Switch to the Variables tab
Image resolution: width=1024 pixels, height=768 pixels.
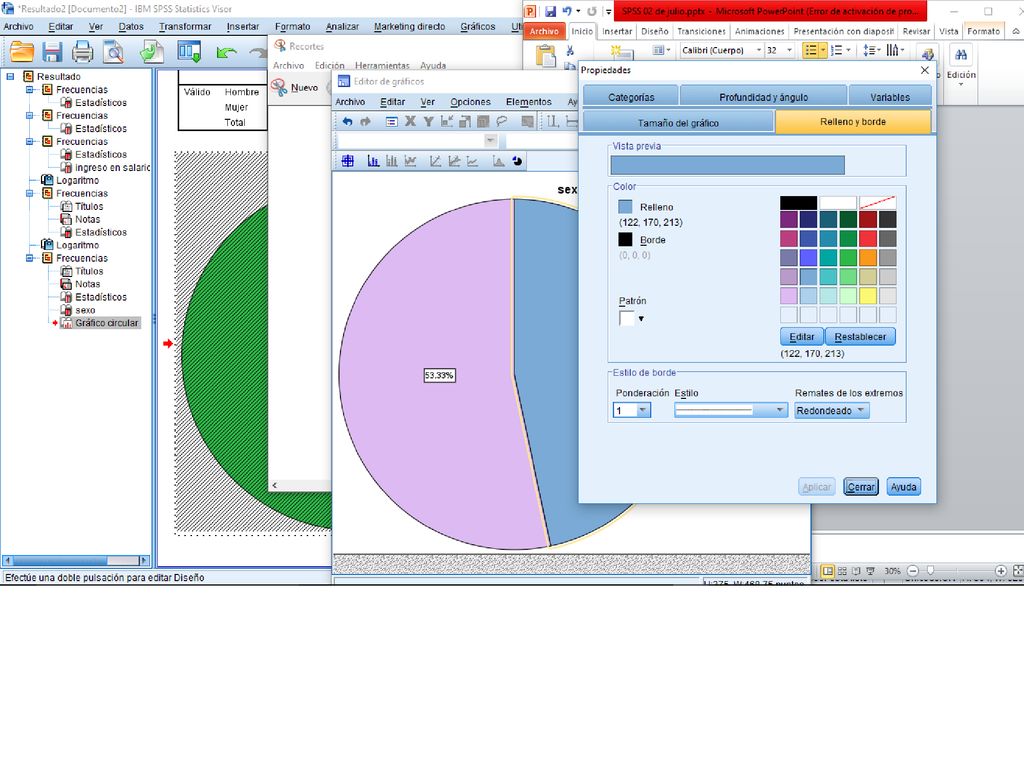tap(889, 97)
